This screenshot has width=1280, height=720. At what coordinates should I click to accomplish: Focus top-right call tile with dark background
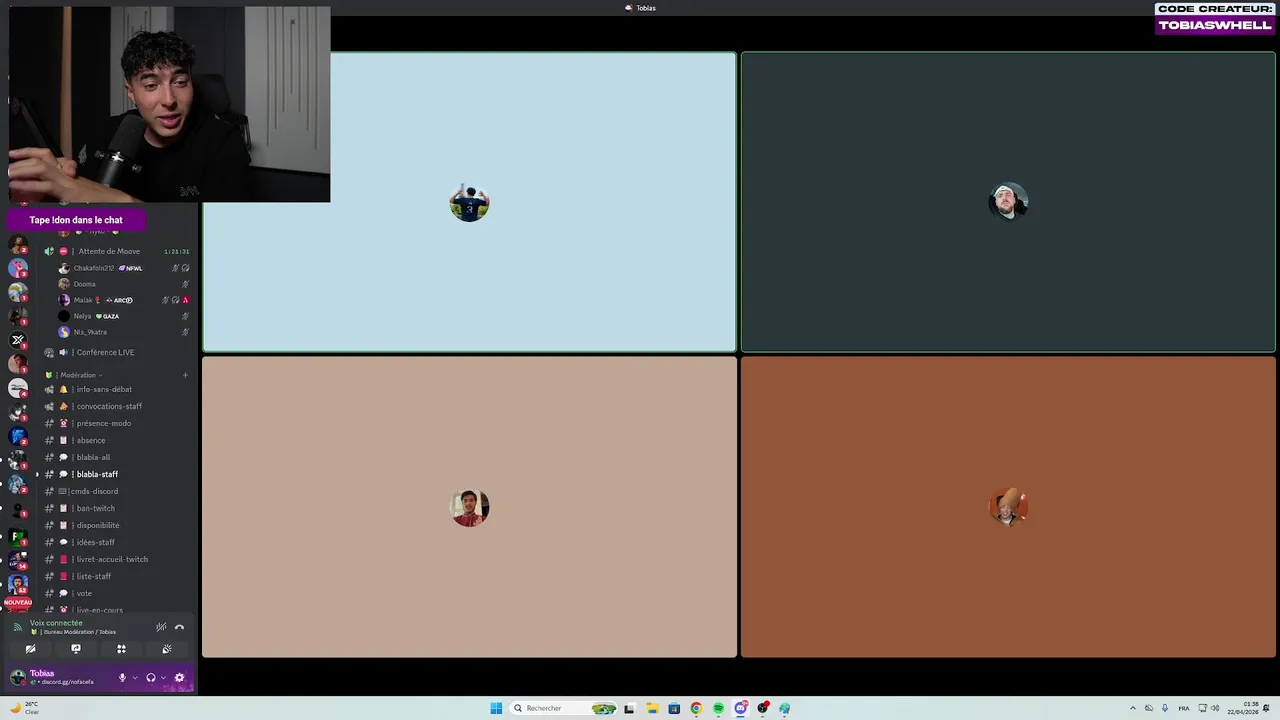pyautogui.click(x=1008, y=202)
